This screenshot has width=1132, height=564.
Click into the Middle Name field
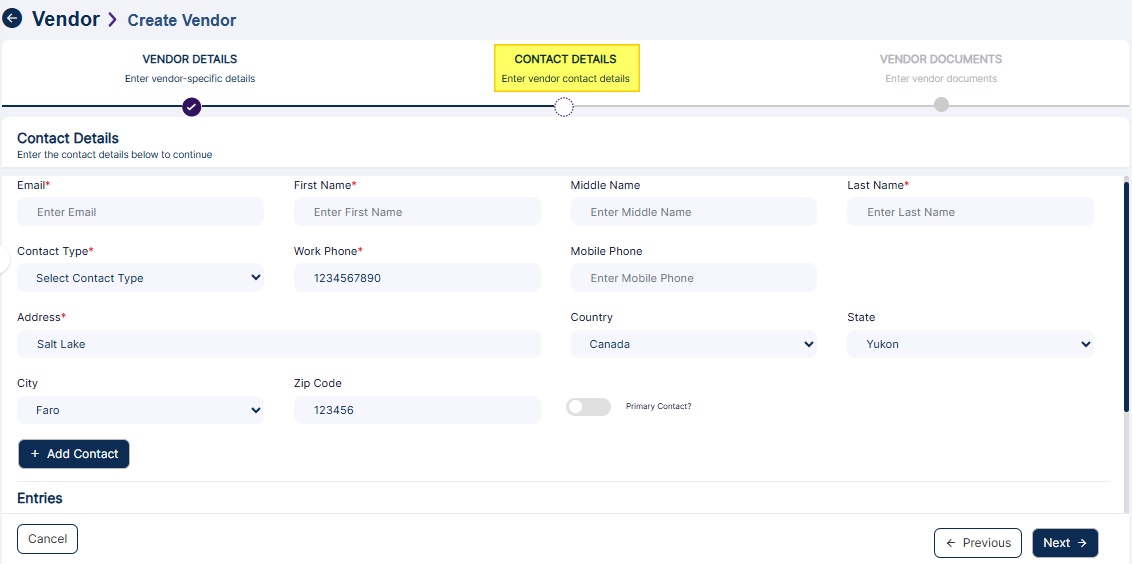coord(694,212)
